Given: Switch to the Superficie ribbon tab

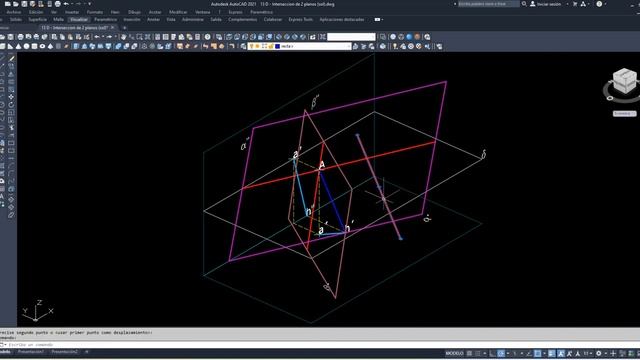Looking at the screenshot, I should tap(38, 20).
